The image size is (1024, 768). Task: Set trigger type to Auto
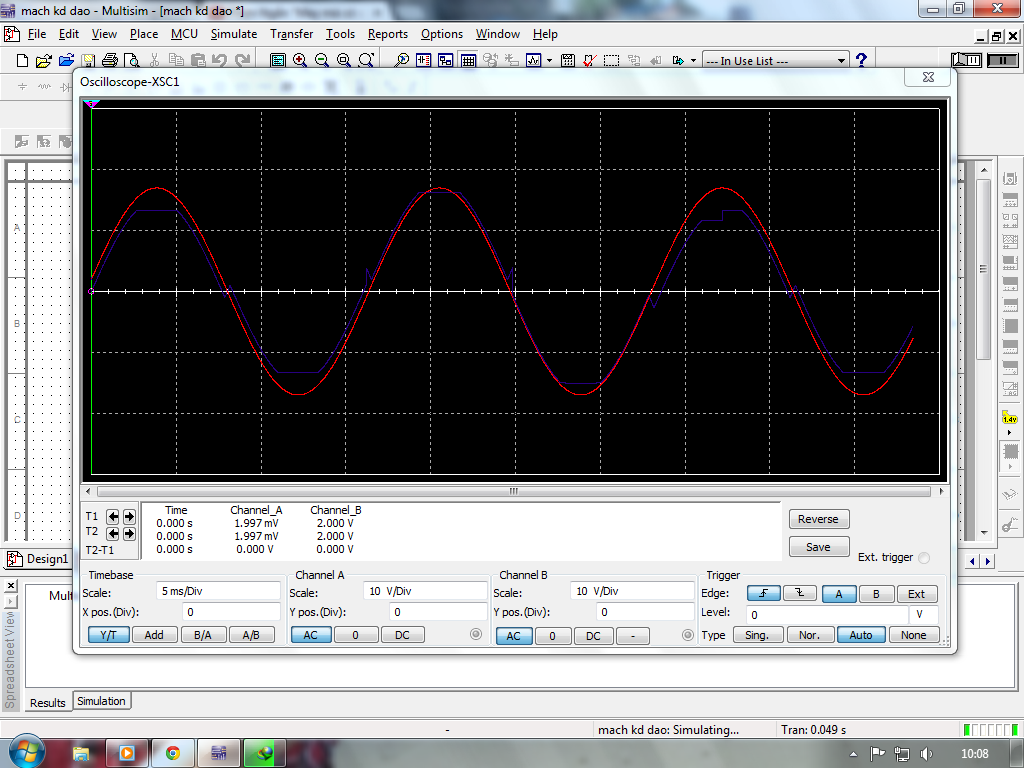point(861,635)
